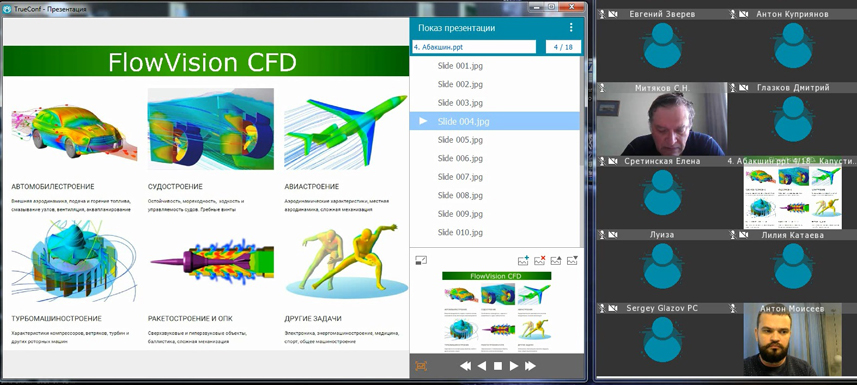Move slide down with the down-arrow icon
Screen dimensions: 857x385
(572, 260)
